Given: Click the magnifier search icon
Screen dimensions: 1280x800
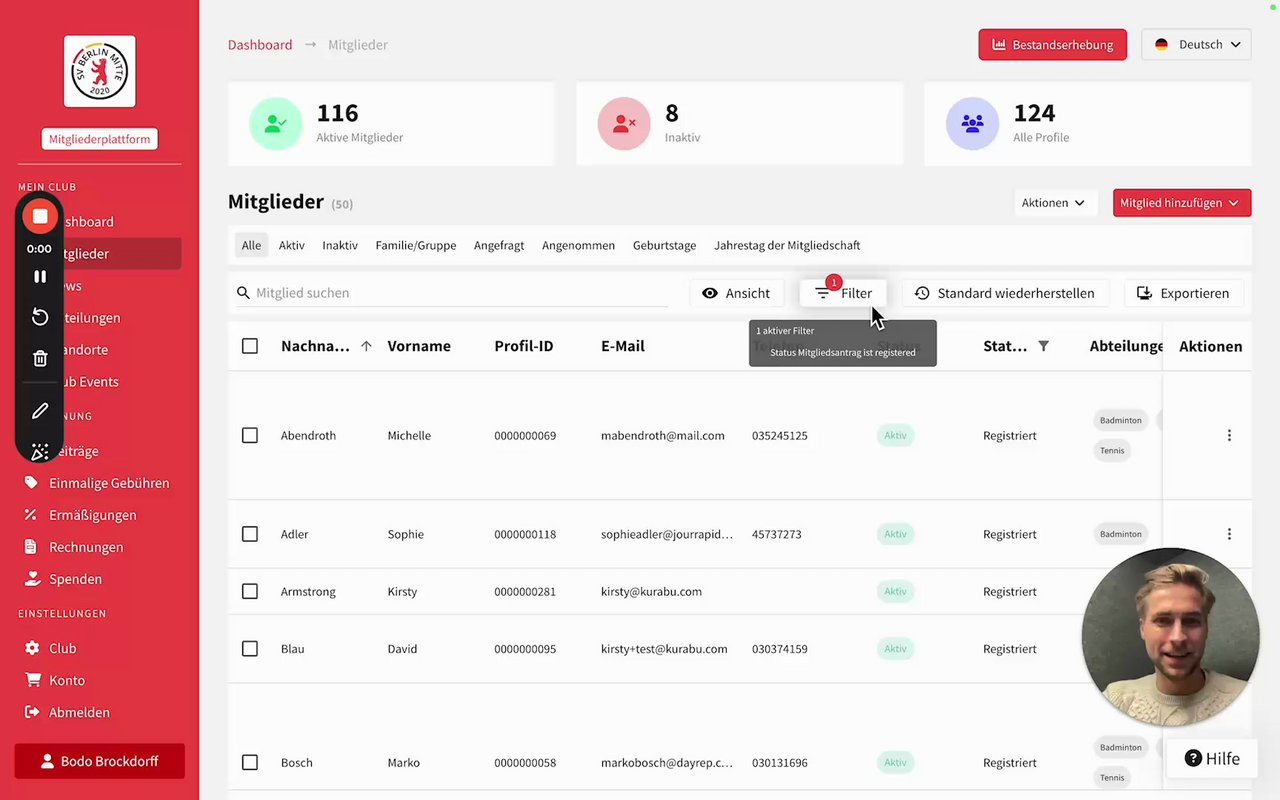Looking at the screenshot, I should tap(243, 293).
